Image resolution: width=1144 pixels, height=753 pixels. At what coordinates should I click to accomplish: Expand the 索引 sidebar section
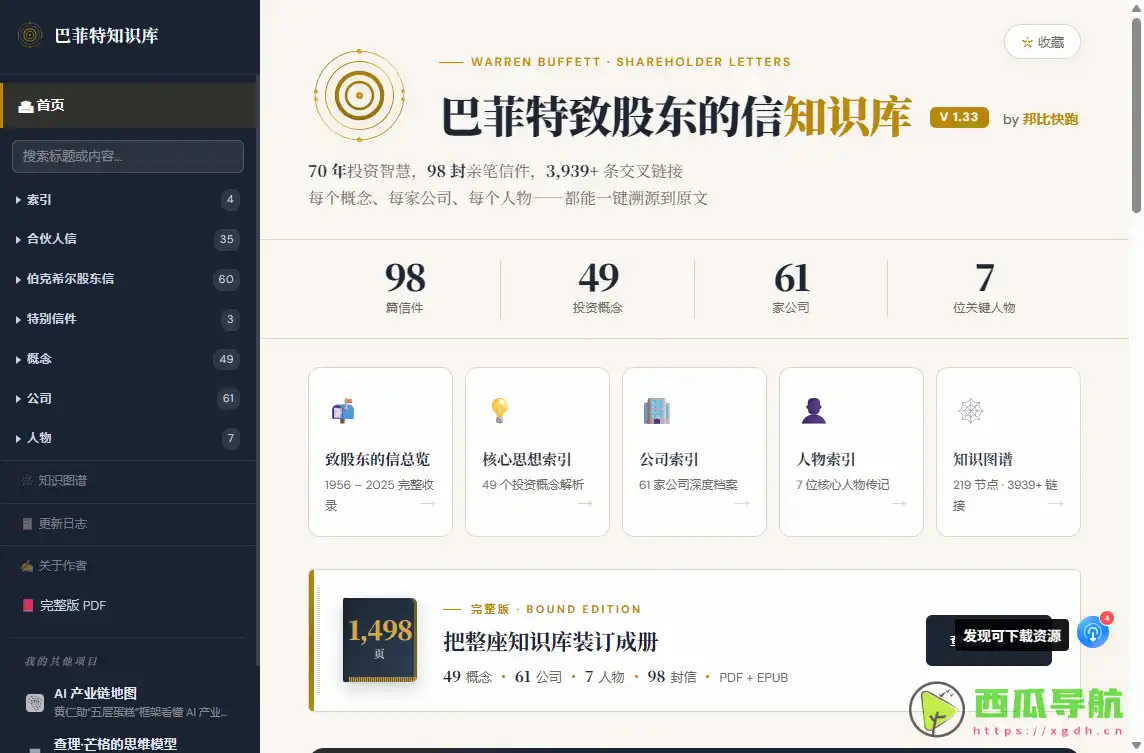128,200
